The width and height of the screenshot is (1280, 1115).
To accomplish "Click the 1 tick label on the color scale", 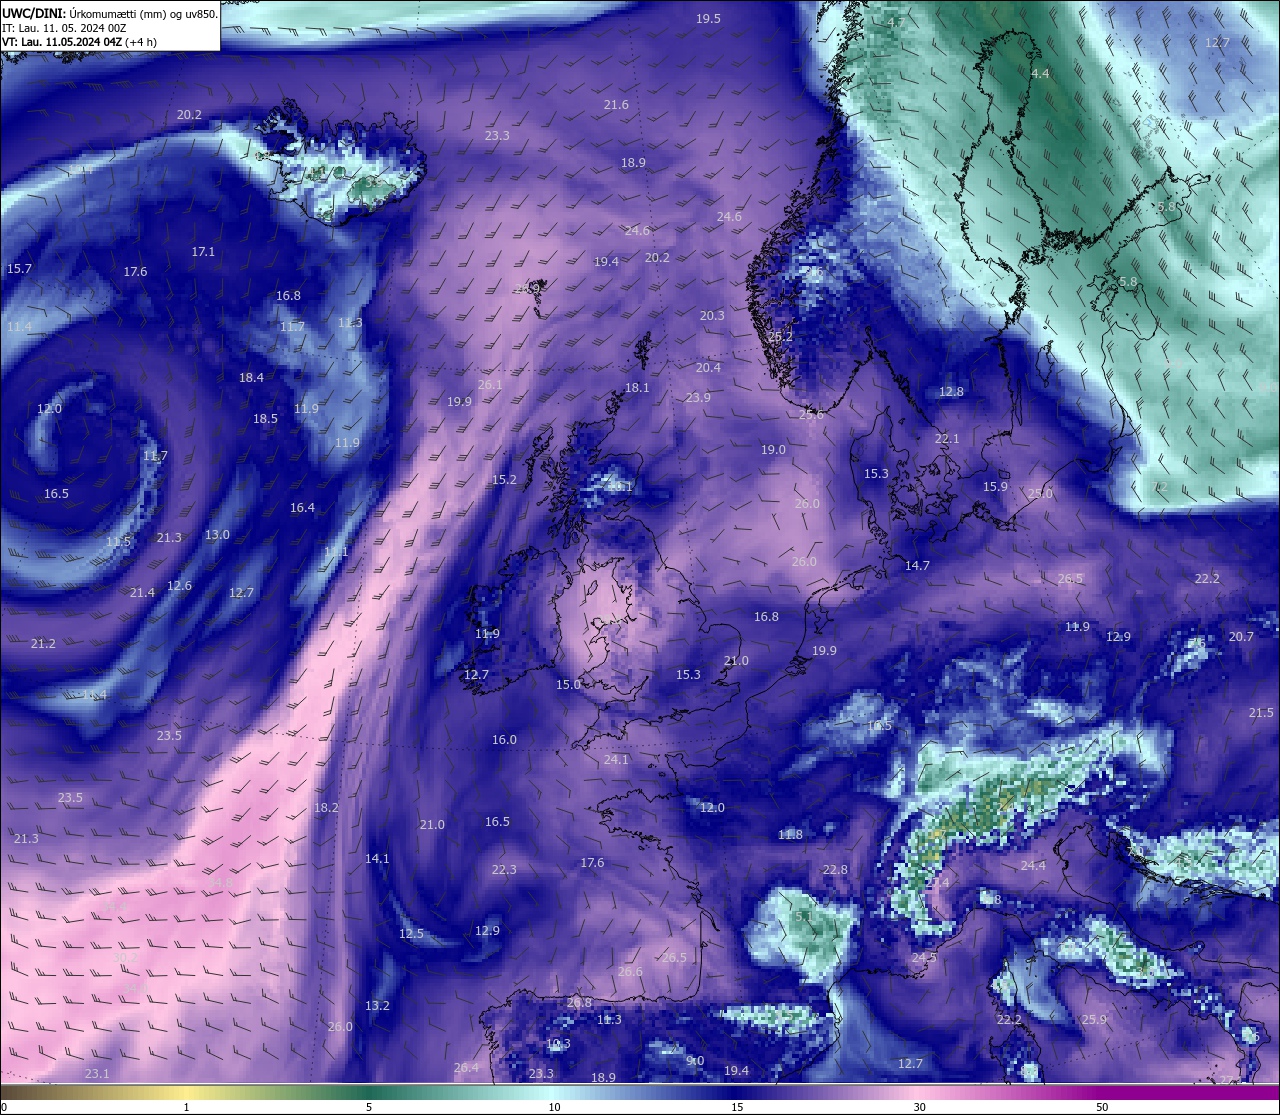I will (x=186, y=1107).
